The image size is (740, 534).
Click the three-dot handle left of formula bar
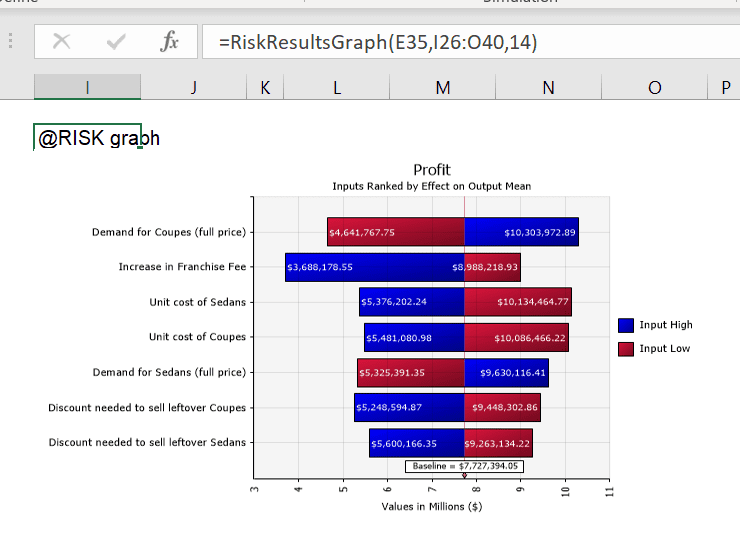tap(11, 42)
